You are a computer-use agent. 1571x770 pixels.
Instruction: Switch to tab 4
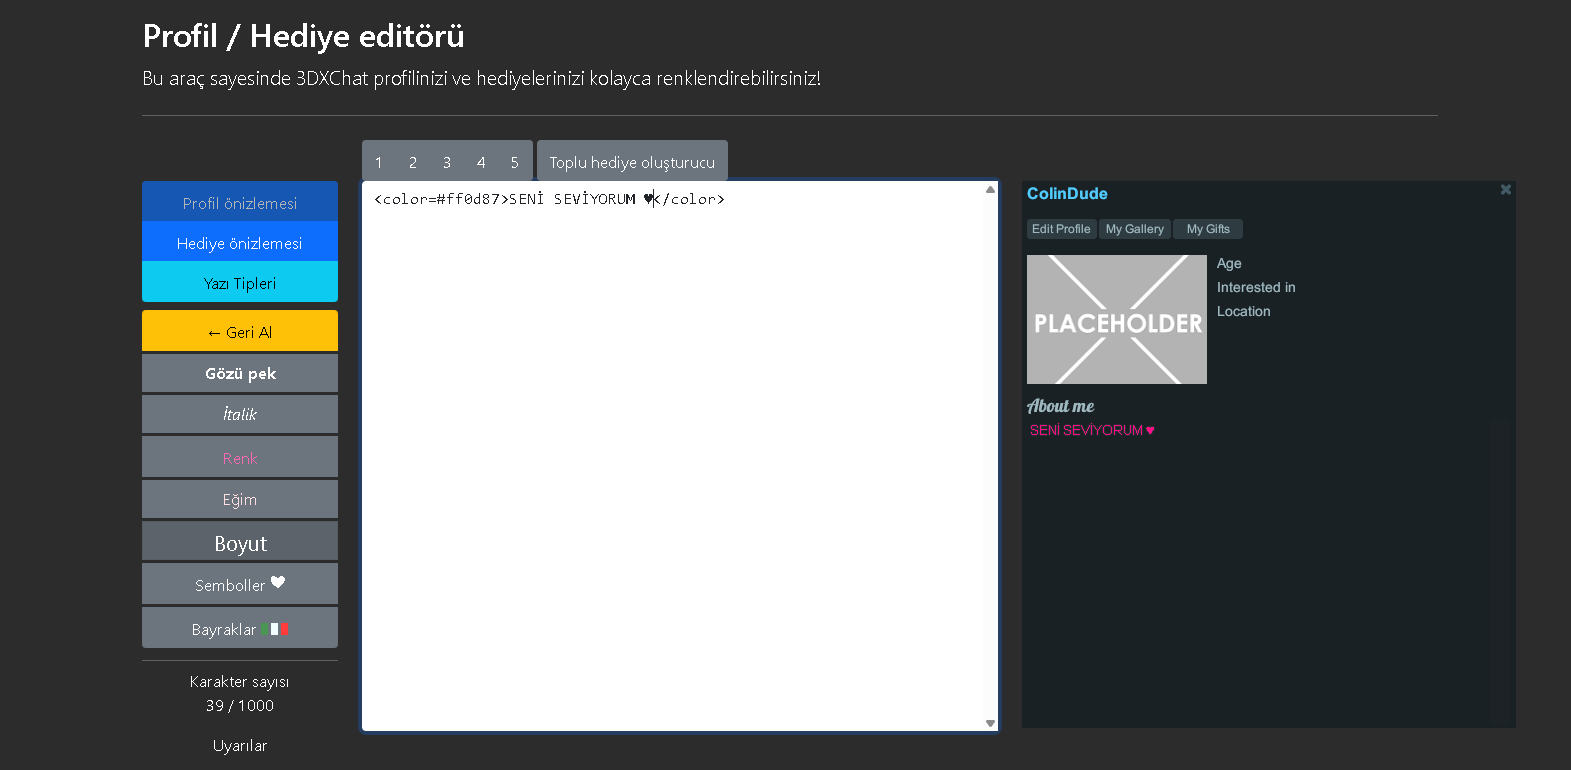tap(481, 162)
